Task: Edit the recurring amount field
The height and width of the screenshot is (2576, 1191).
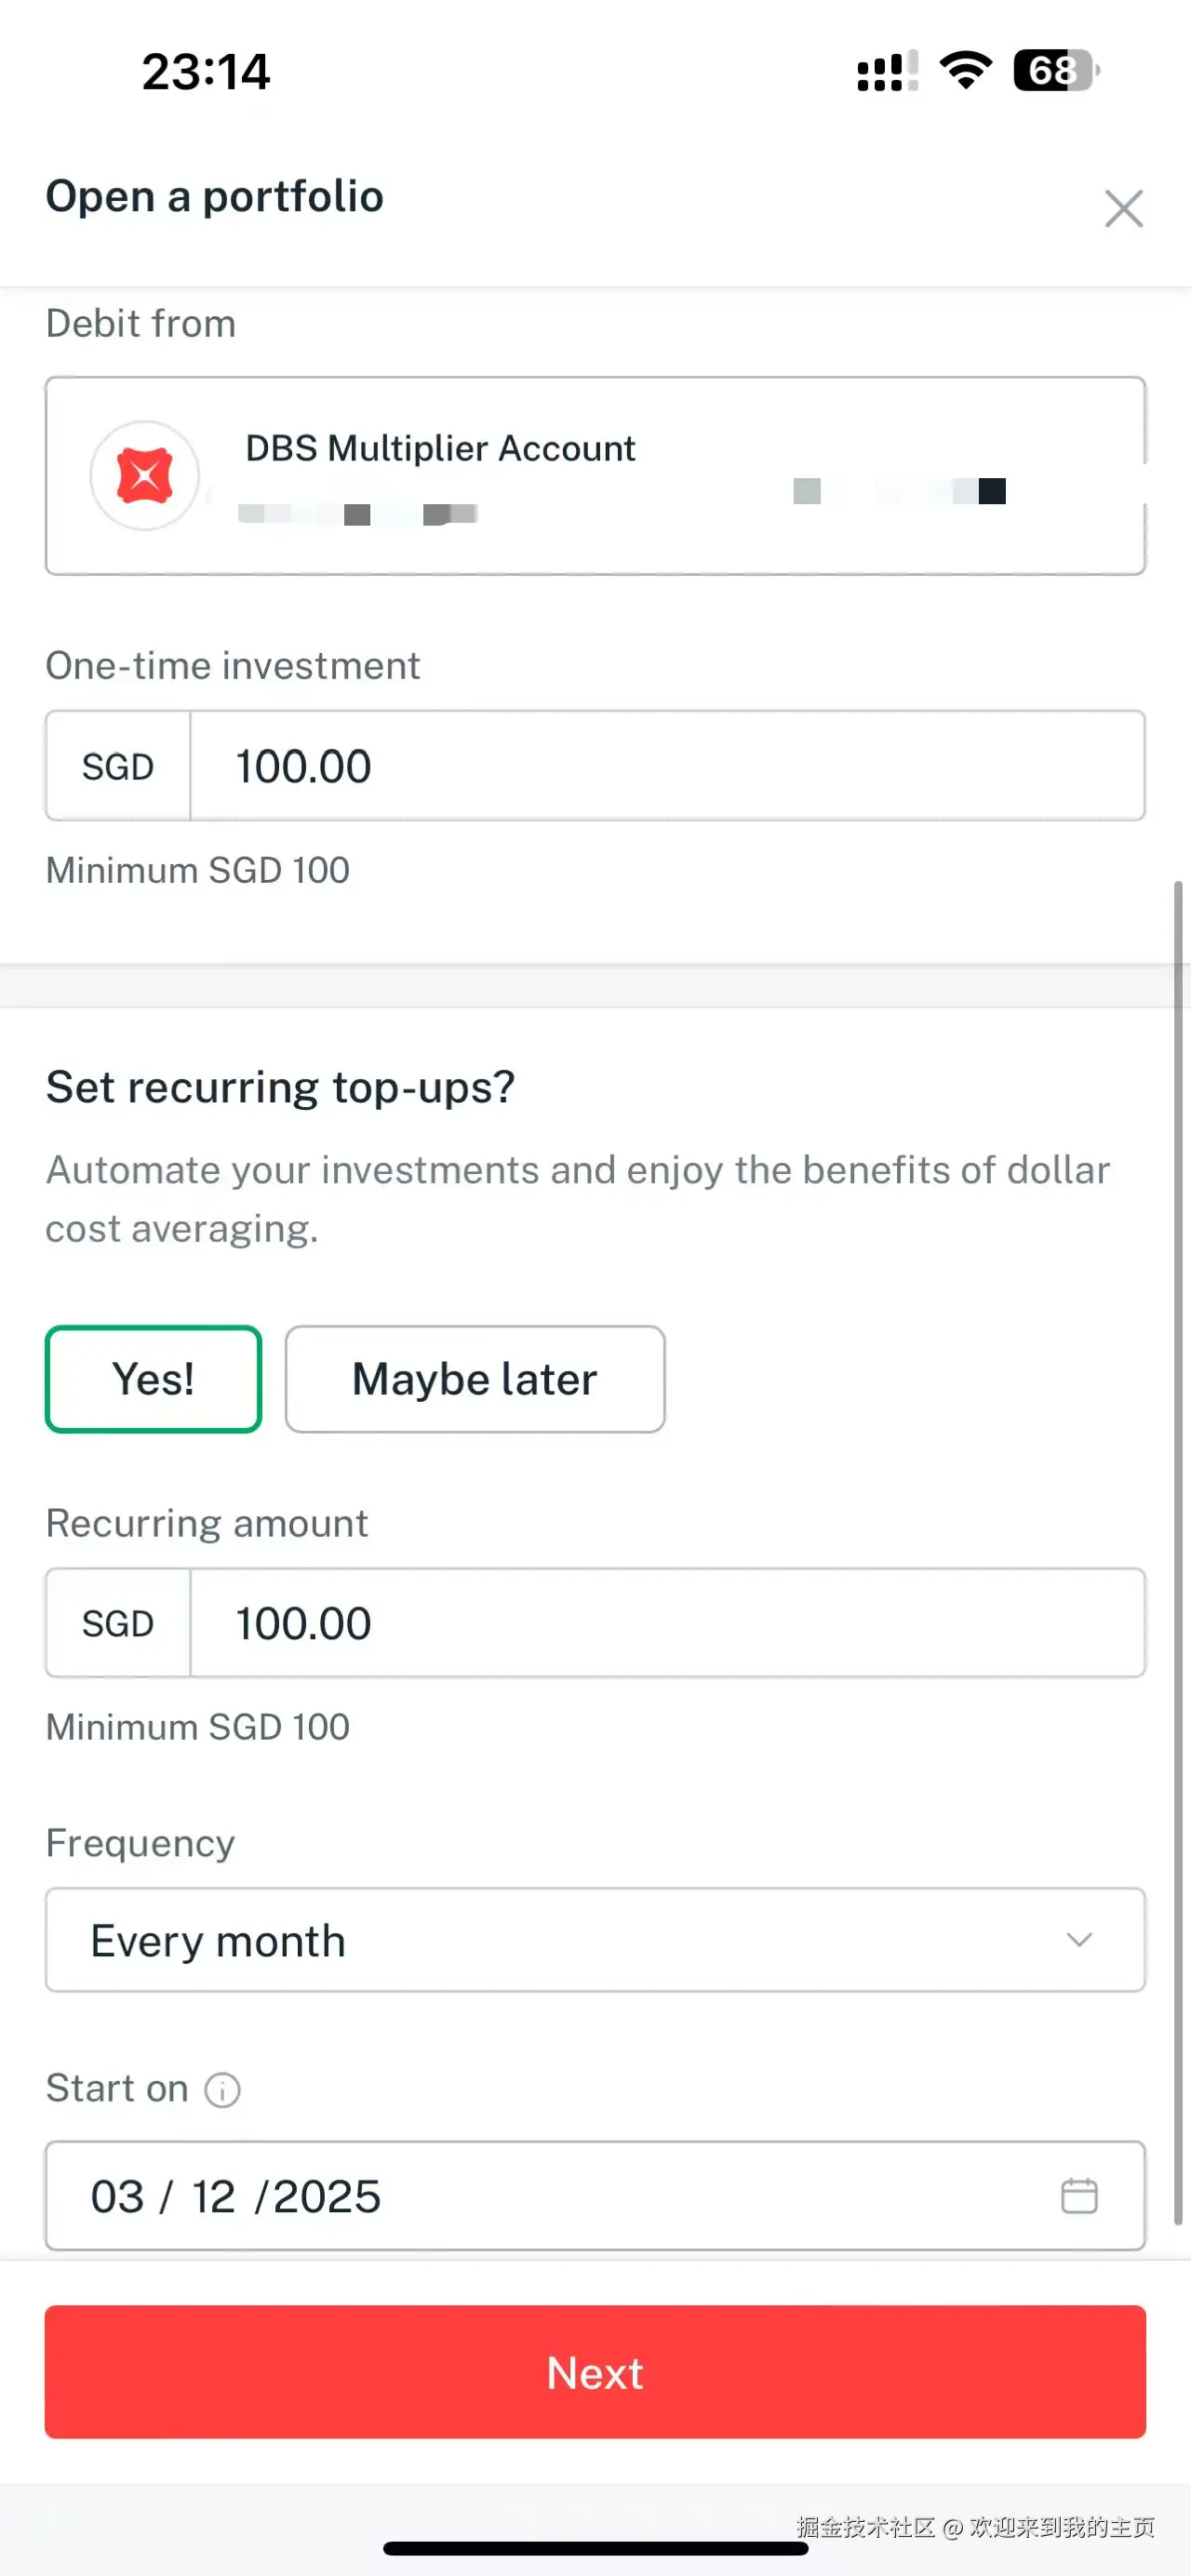Action: [x=666, y=1623]
